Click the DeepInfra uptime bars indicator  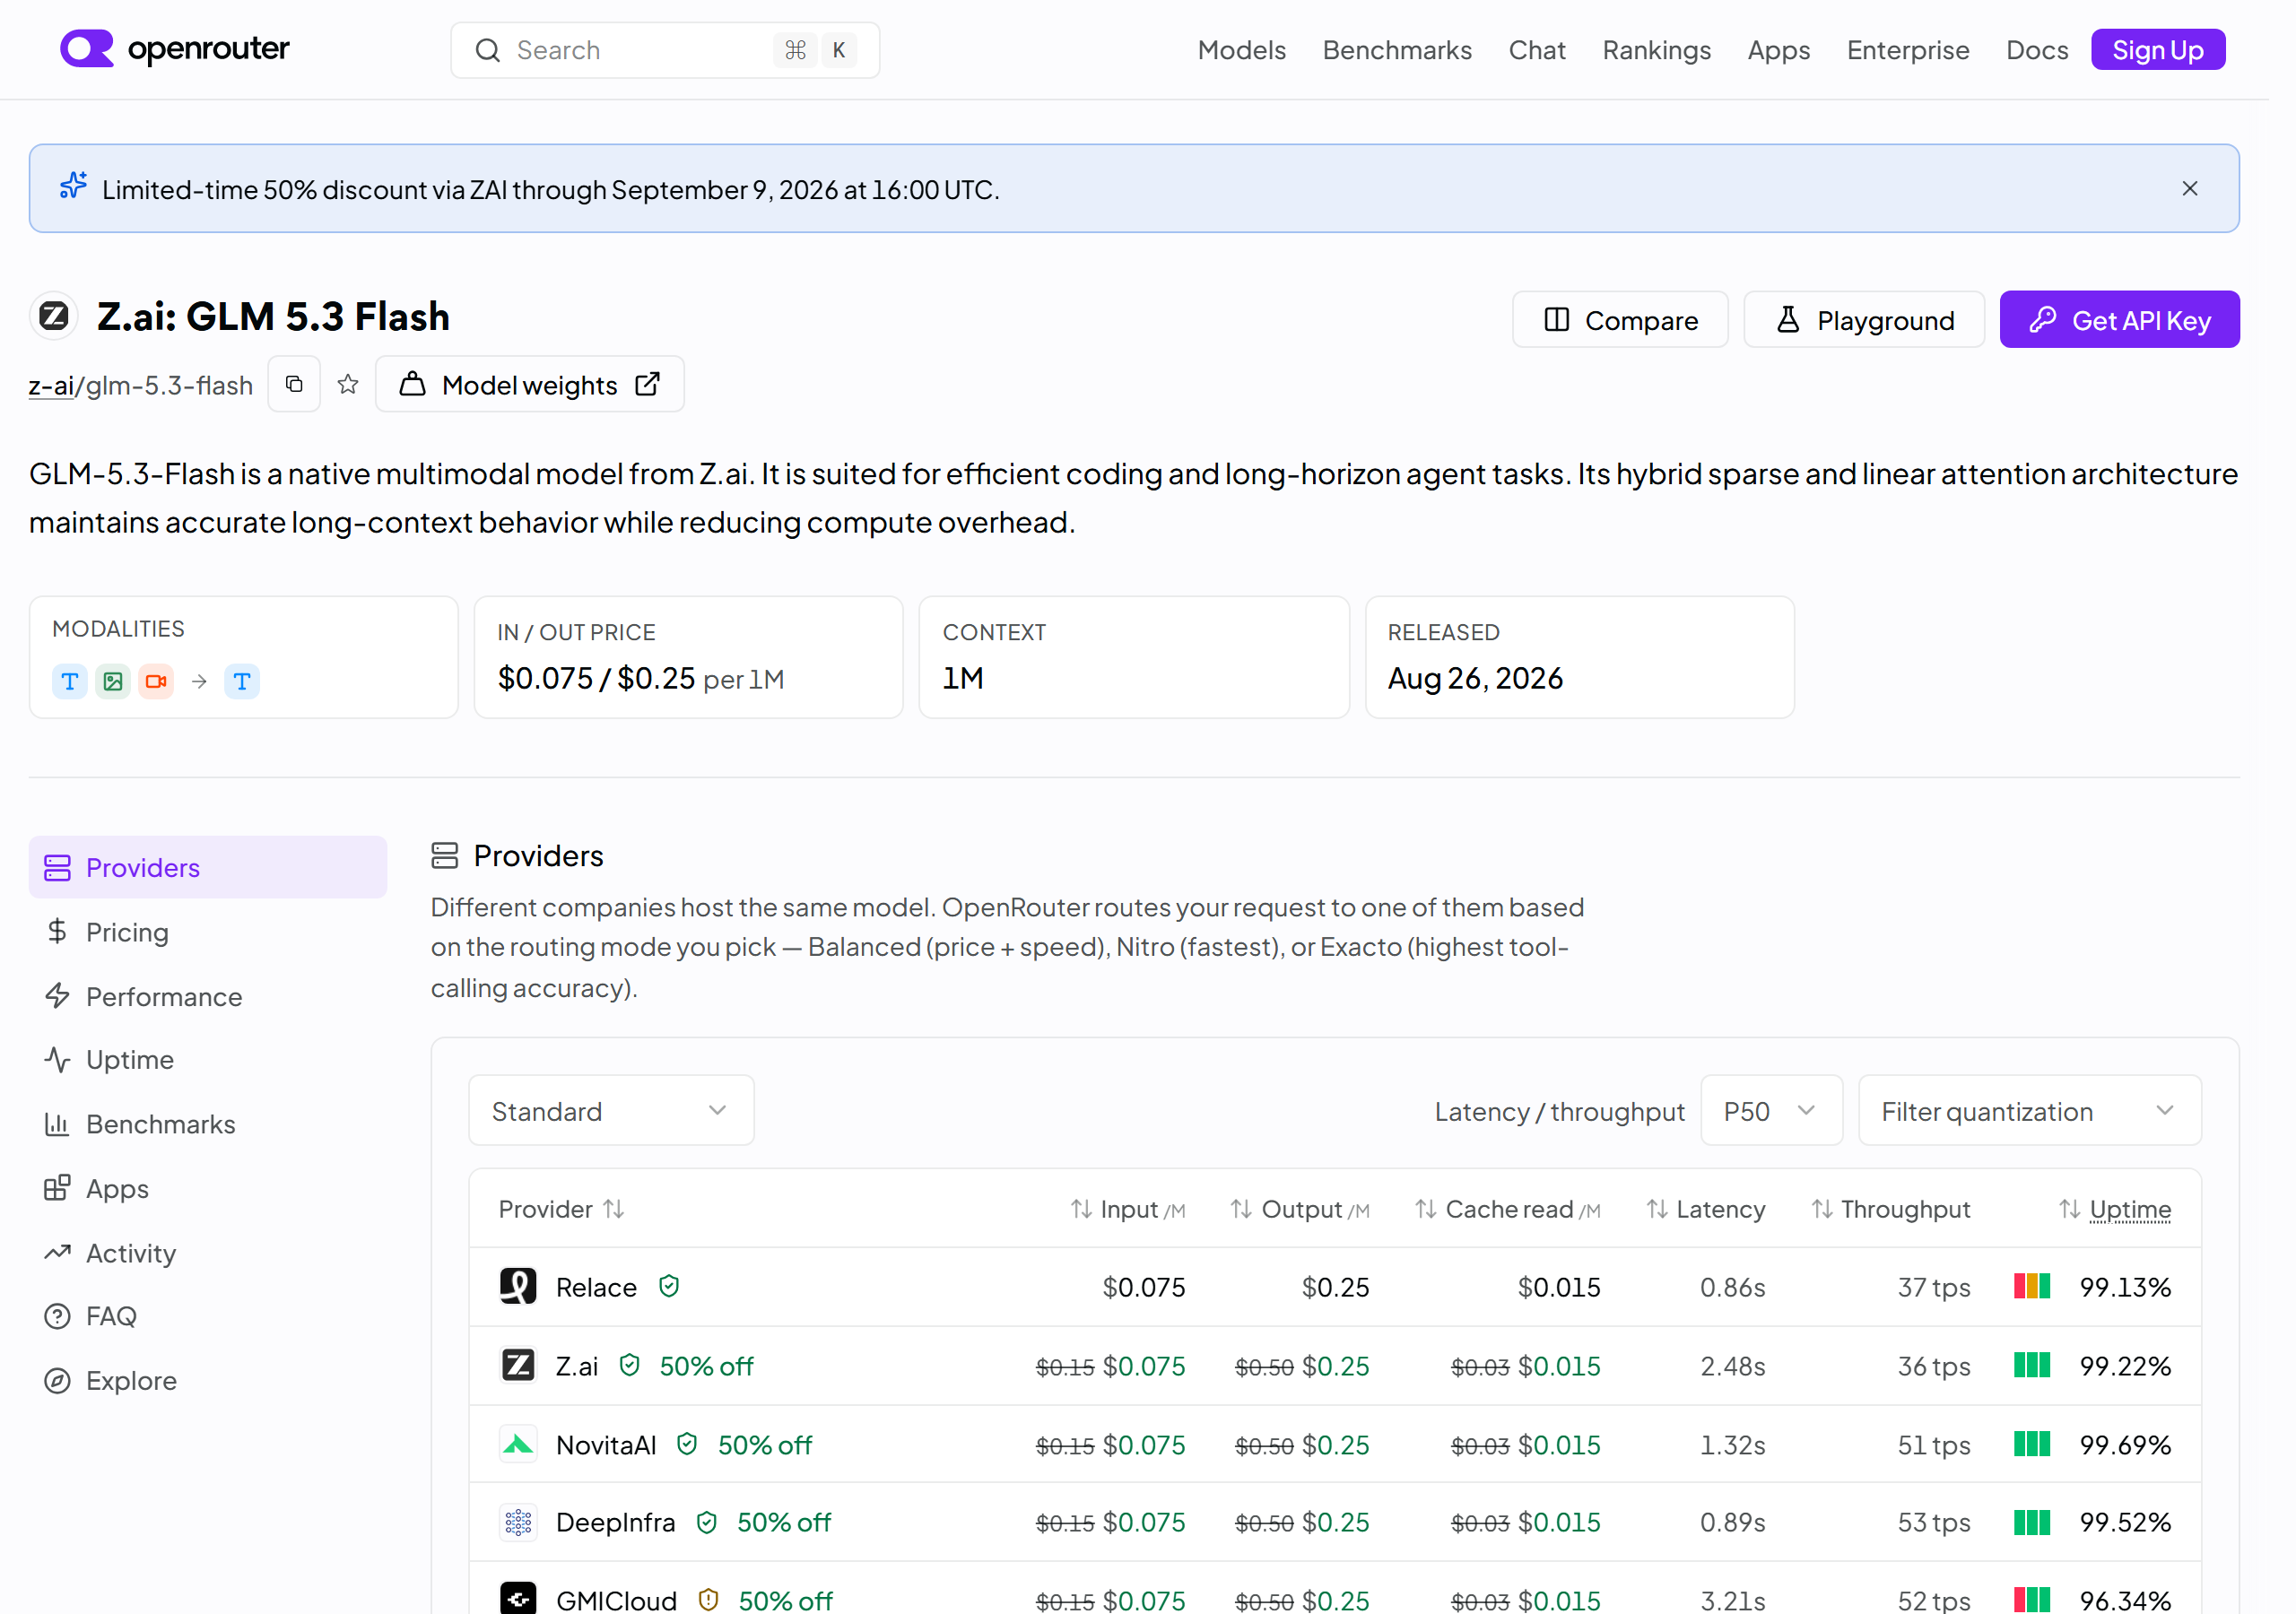tap(2031, 1522)
